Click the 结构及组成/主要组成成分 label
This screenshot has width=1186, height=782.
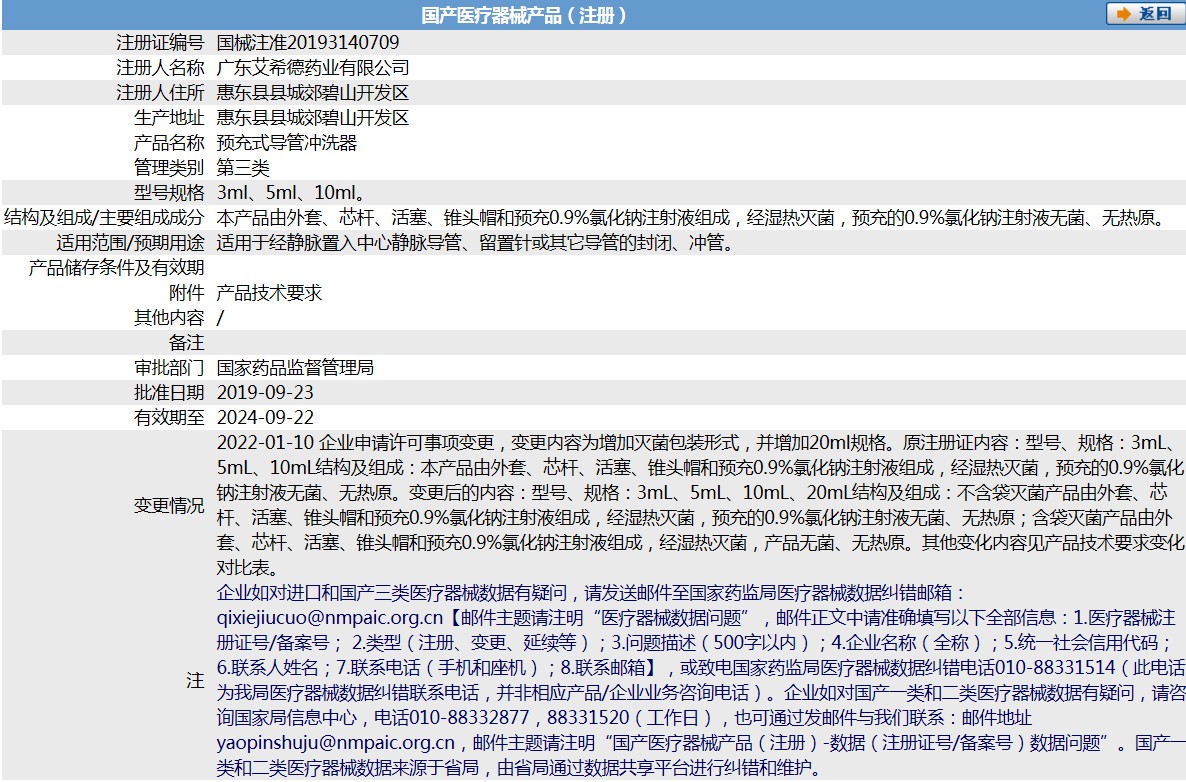(x=104, y=217)
